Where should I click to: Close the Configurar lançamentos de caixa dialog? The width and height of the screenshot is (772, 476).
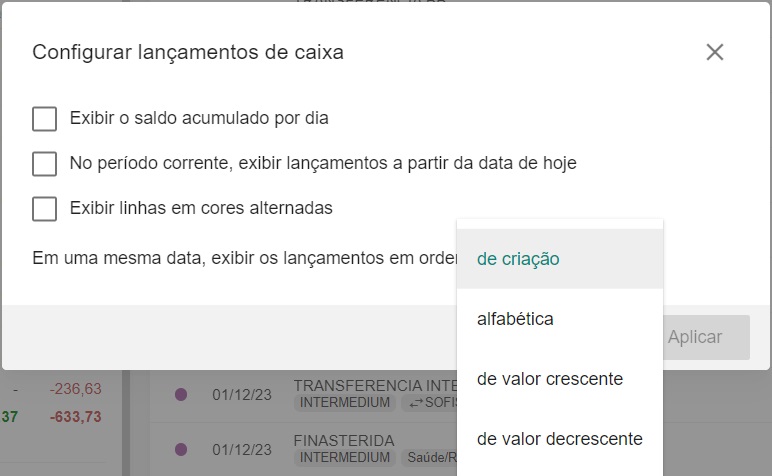[714, 52]
